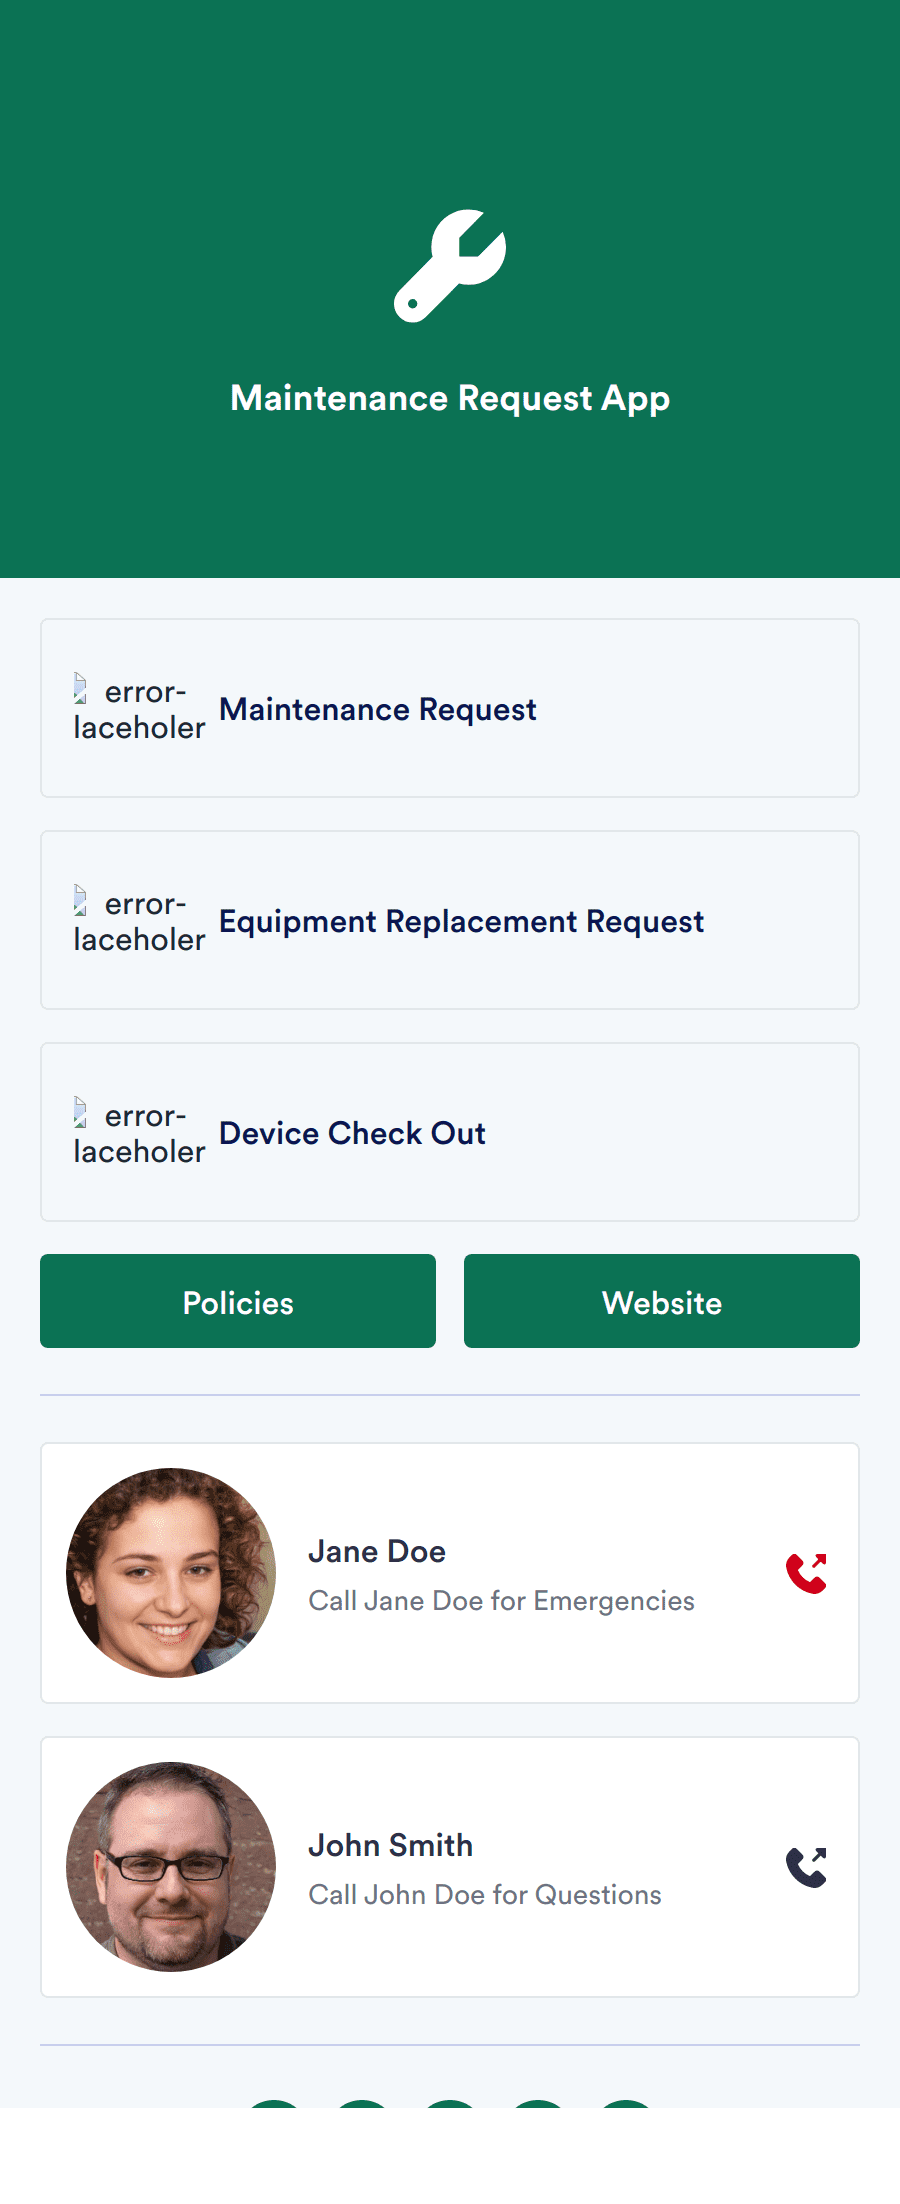Open the Maintenance Request form
Viewport: 900px width, 2204px height.
tap(450, 708)
